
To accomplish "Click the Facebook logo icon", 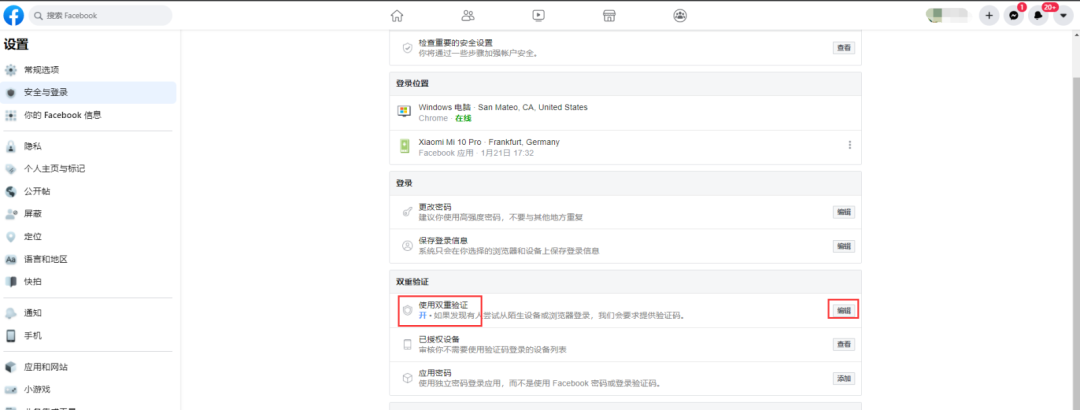I will click(x=14, y=15).
